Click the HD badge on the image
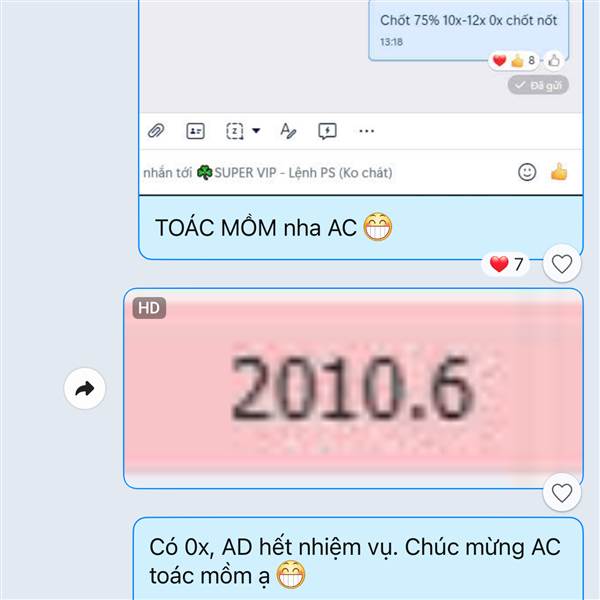The height and width of the screenshot is (600, 600). tap(149, 308)
